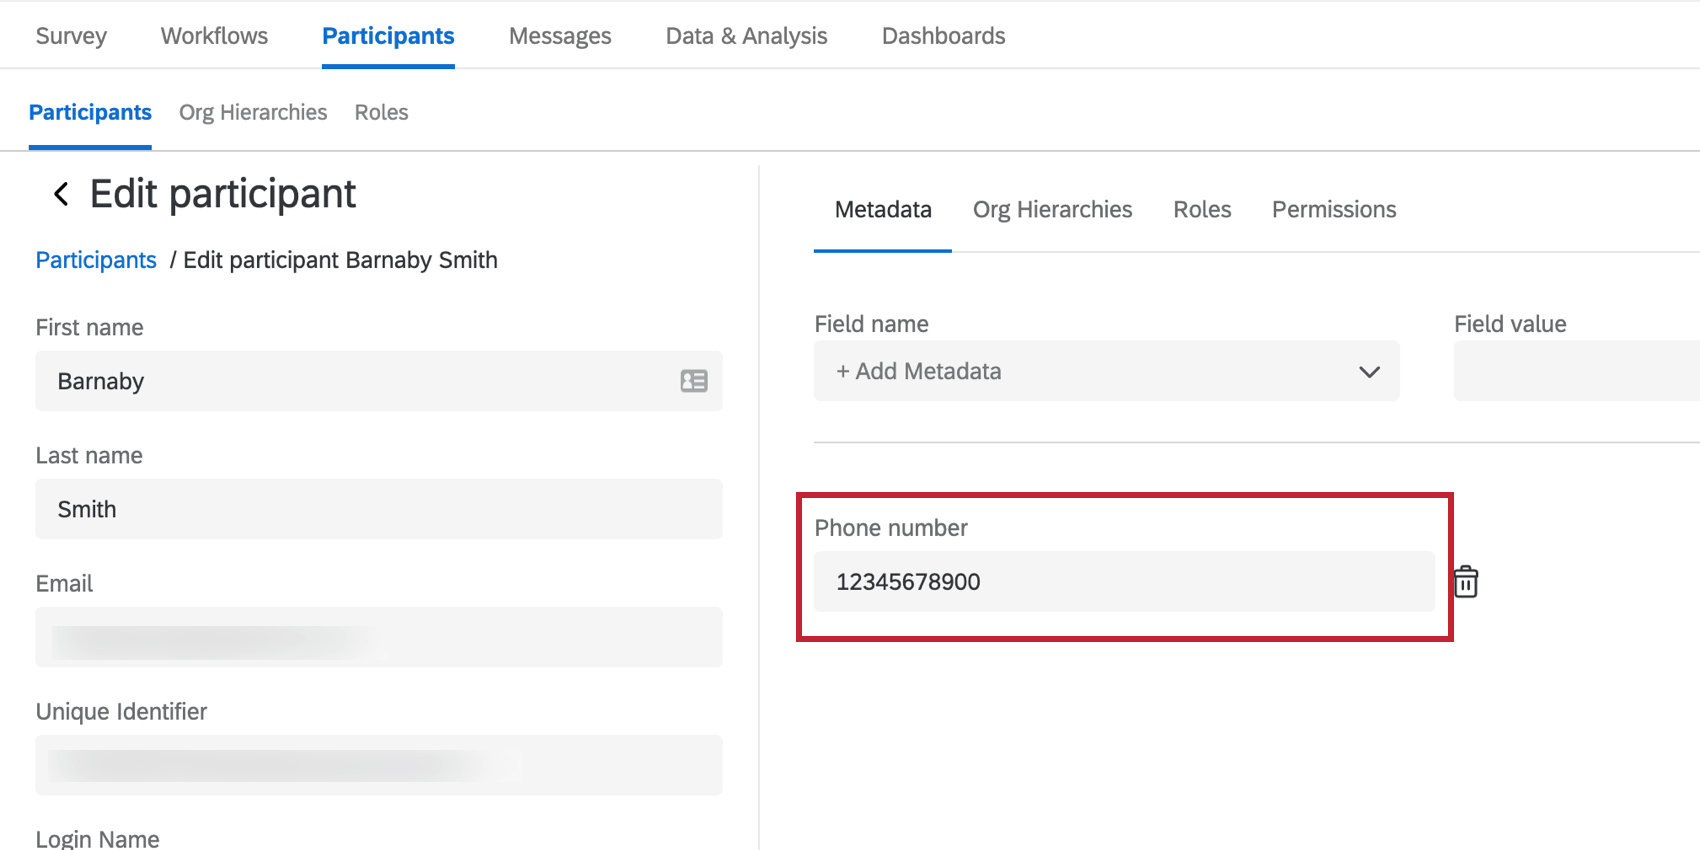Open Org Hierarchies sub-navigation tab

pos(253,112)
